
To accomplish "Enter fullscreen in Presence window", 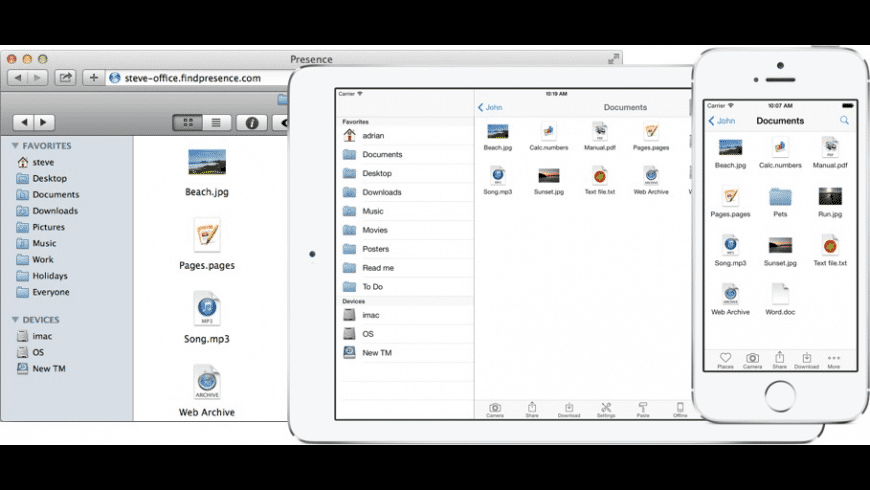I will click(613, 58).
